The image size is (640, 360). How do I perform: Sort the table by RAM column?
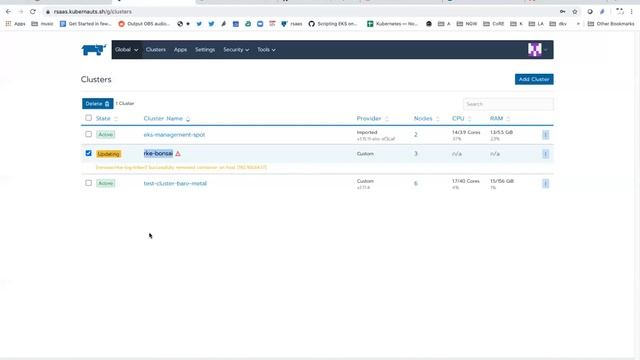point(500,118)
